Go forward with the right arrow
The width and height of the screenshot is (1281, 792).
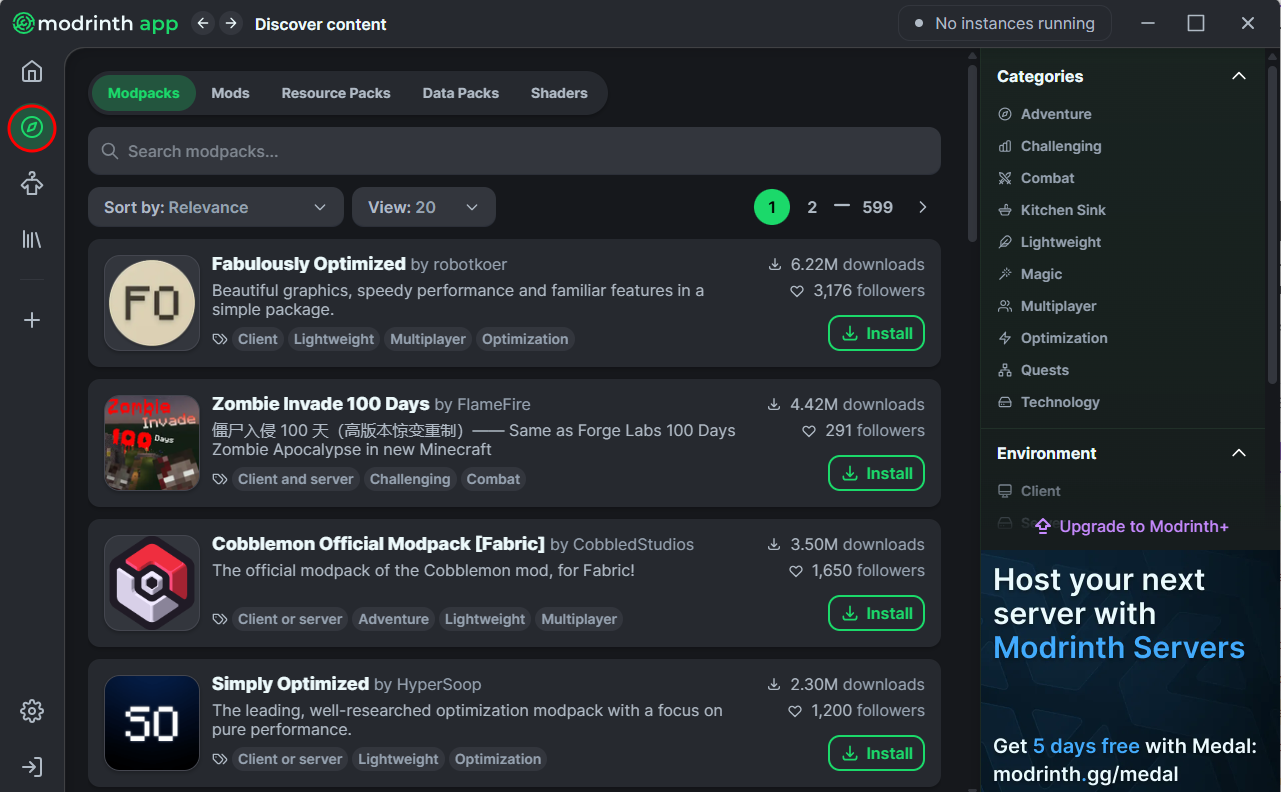click(x=231, y=23)
